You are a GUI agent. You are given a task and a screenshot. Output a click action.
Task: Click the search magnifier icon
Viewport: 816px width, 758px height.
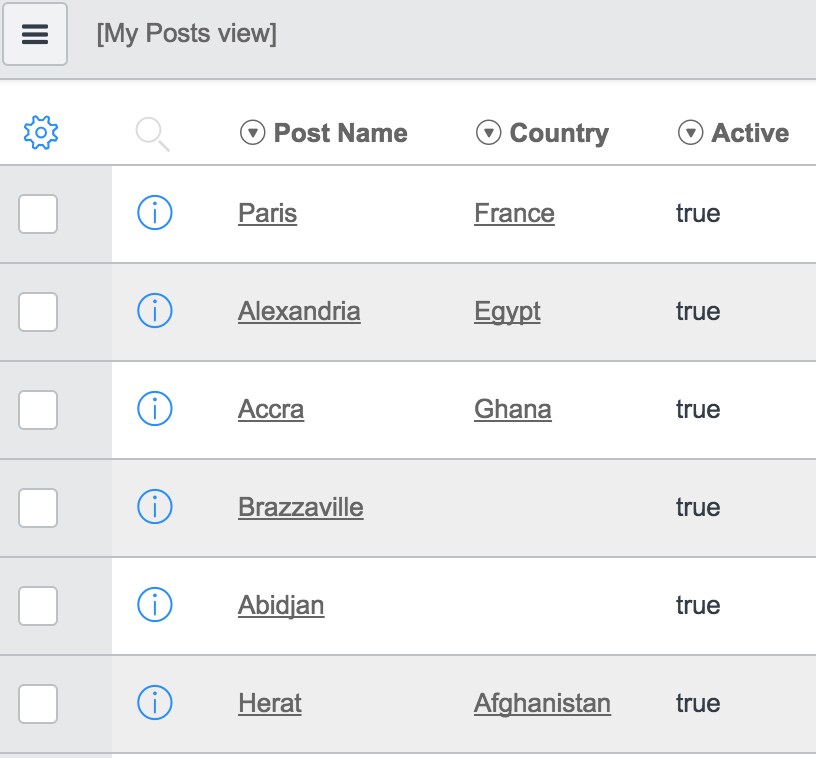click(152, 134)
